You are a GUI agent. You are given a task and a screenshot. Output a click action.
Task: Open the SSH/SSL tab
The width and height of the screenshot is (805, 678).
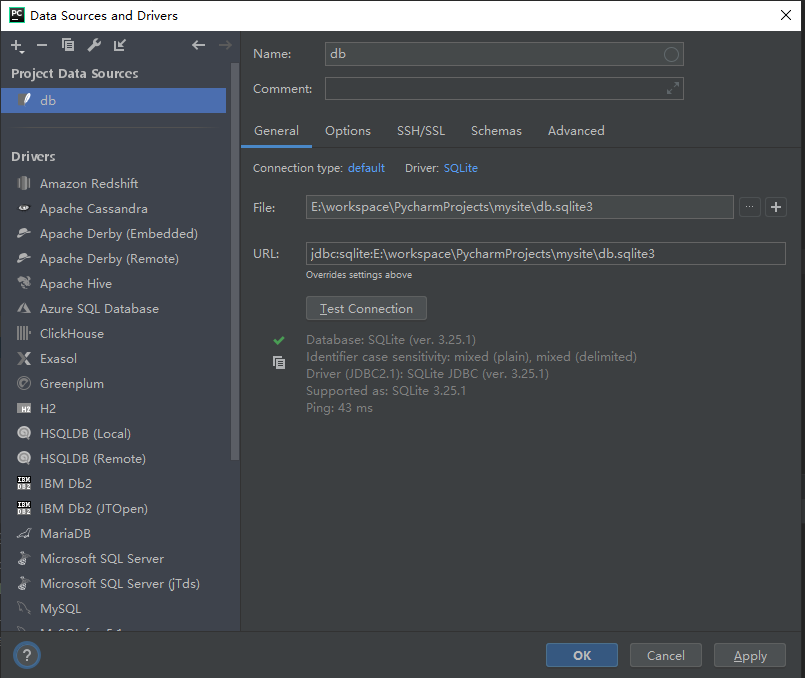coord(420,130)
